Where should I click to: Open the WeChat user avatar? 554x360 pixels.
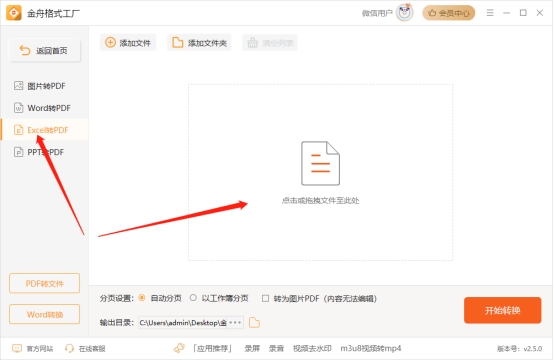405,13
